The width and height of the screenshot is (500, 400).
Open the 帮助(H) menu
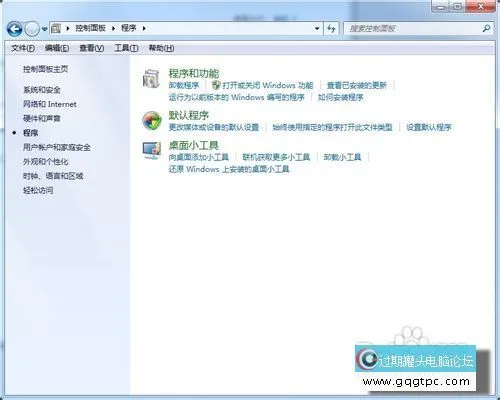click(x=161, y=48)
